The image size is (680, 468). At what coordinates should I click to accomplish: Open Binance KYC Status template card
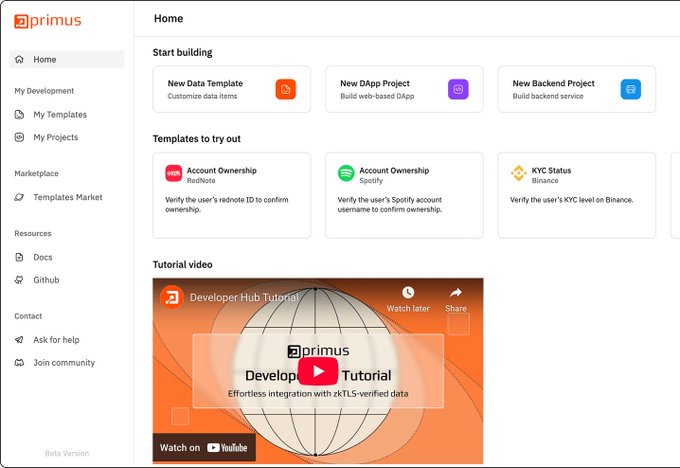click(x=577, y=195)
